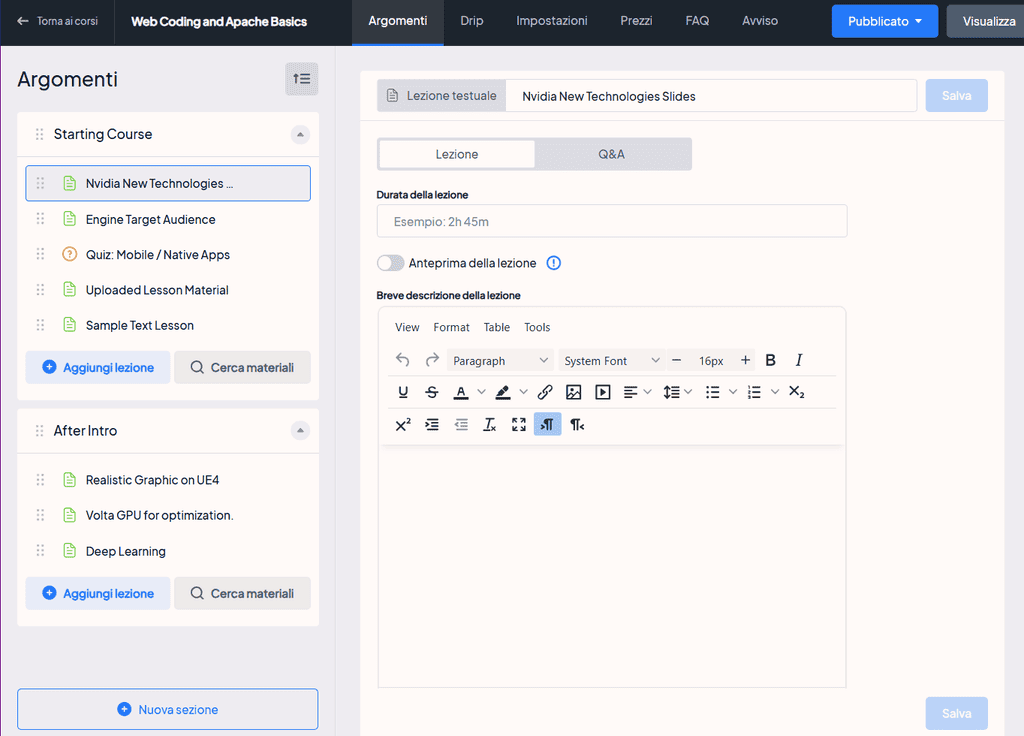Collapse the After Intro section
Screen dimensions: 1024x736
tap(300, 430)
